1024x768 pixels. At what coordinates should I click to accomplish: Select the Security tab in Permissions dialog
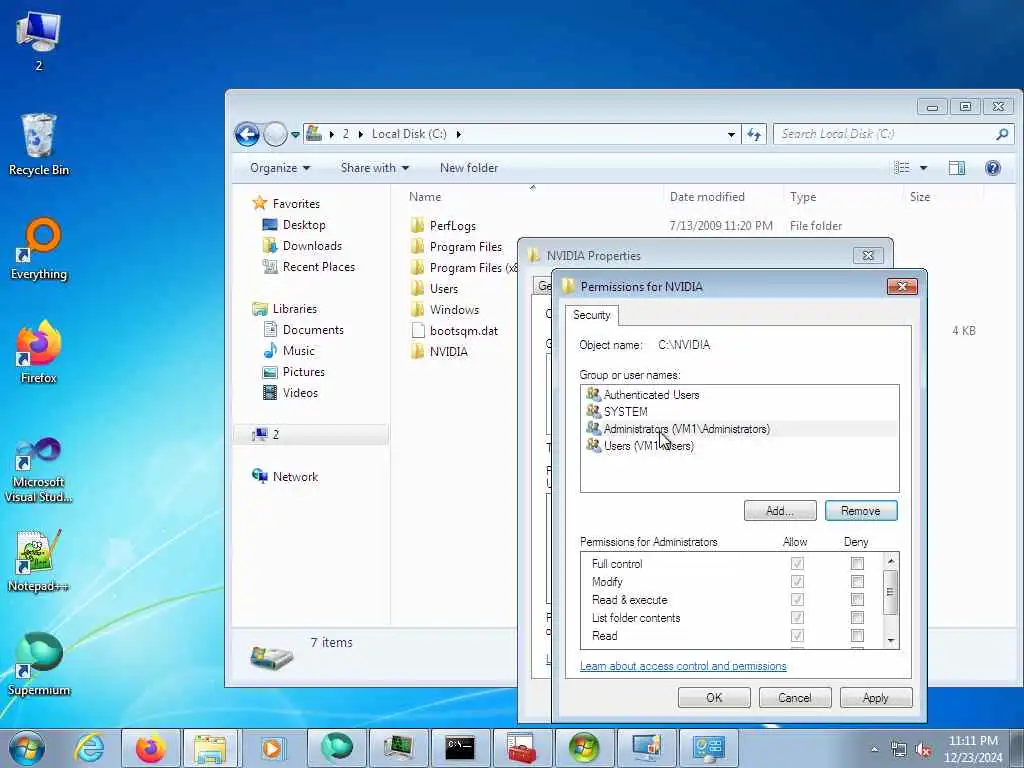tap(592, 315)
